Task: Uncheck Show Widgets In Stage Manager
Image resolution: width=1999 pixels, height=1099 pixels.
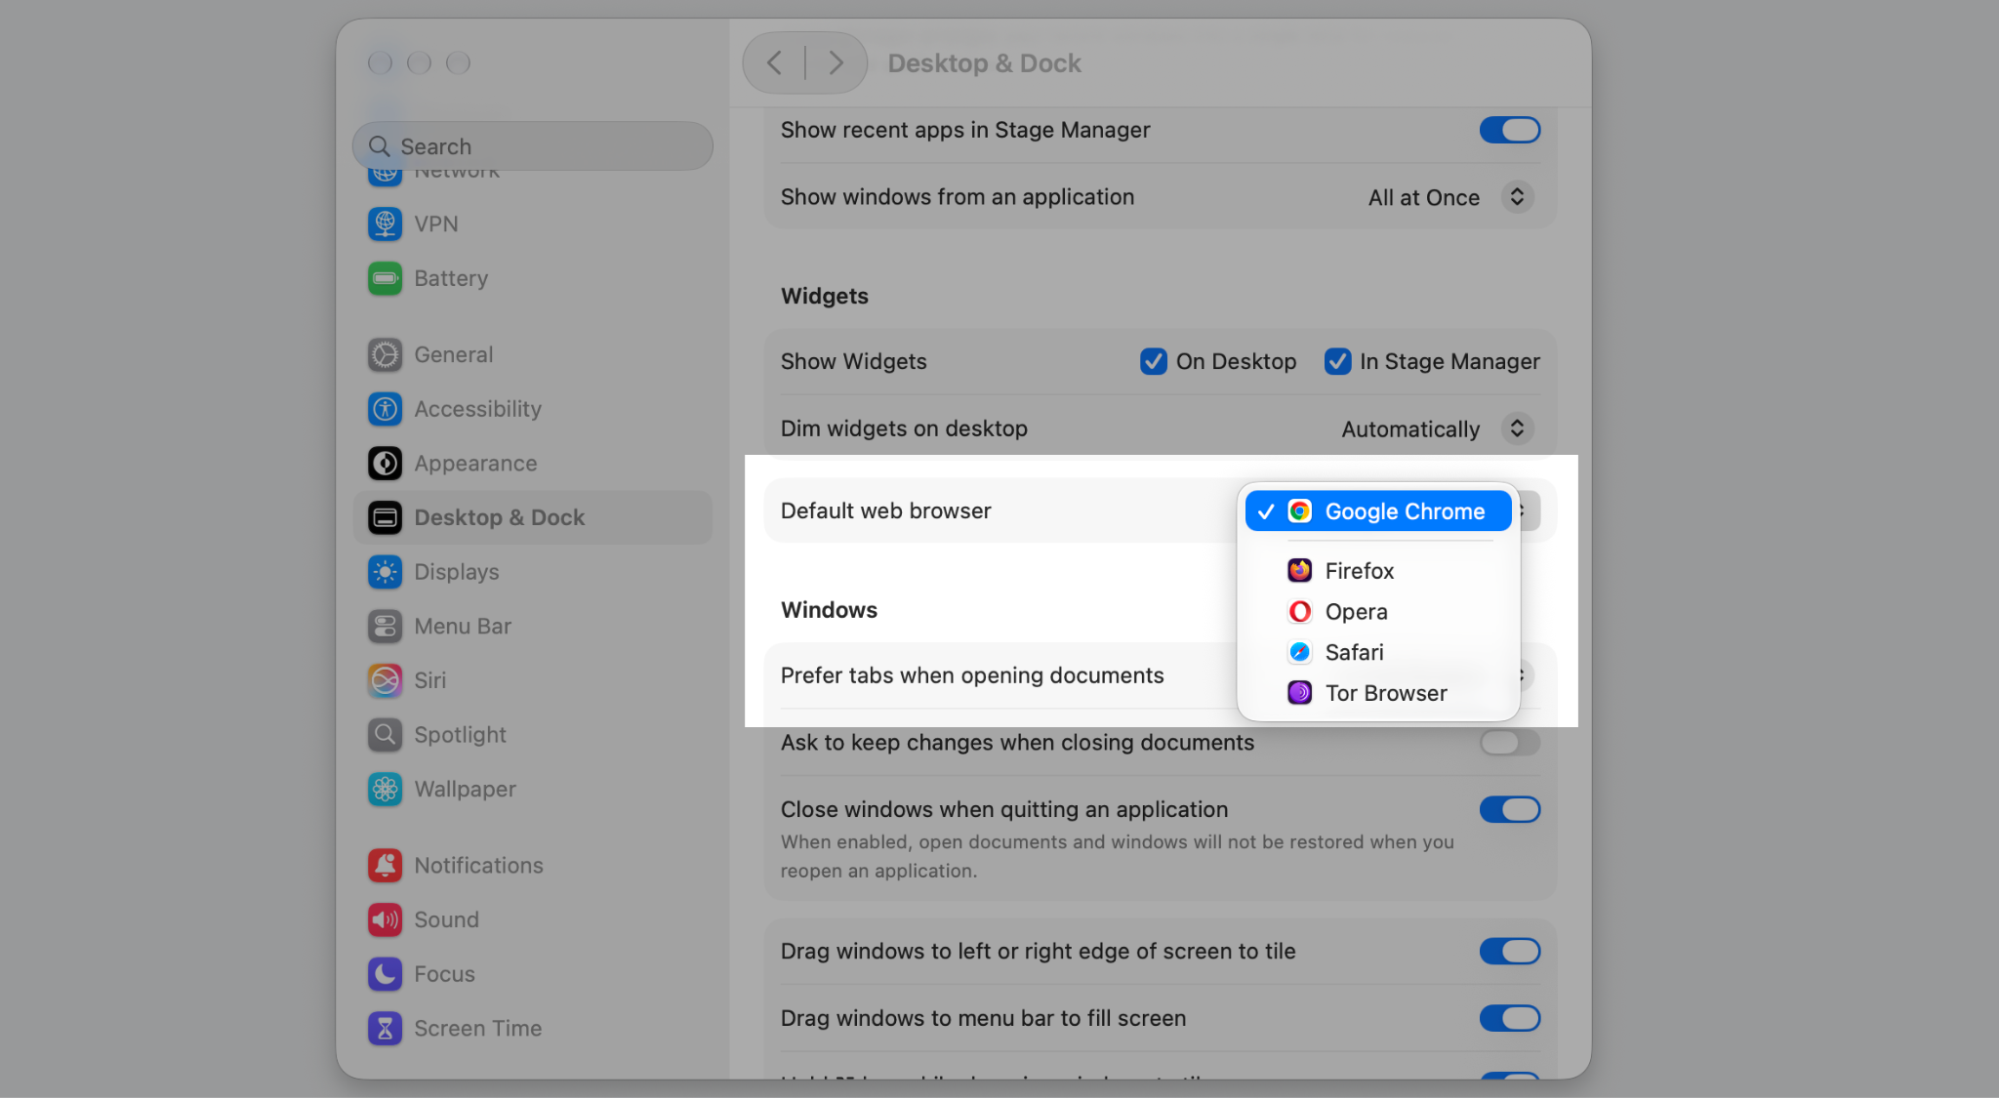Action: (1337, 361)
